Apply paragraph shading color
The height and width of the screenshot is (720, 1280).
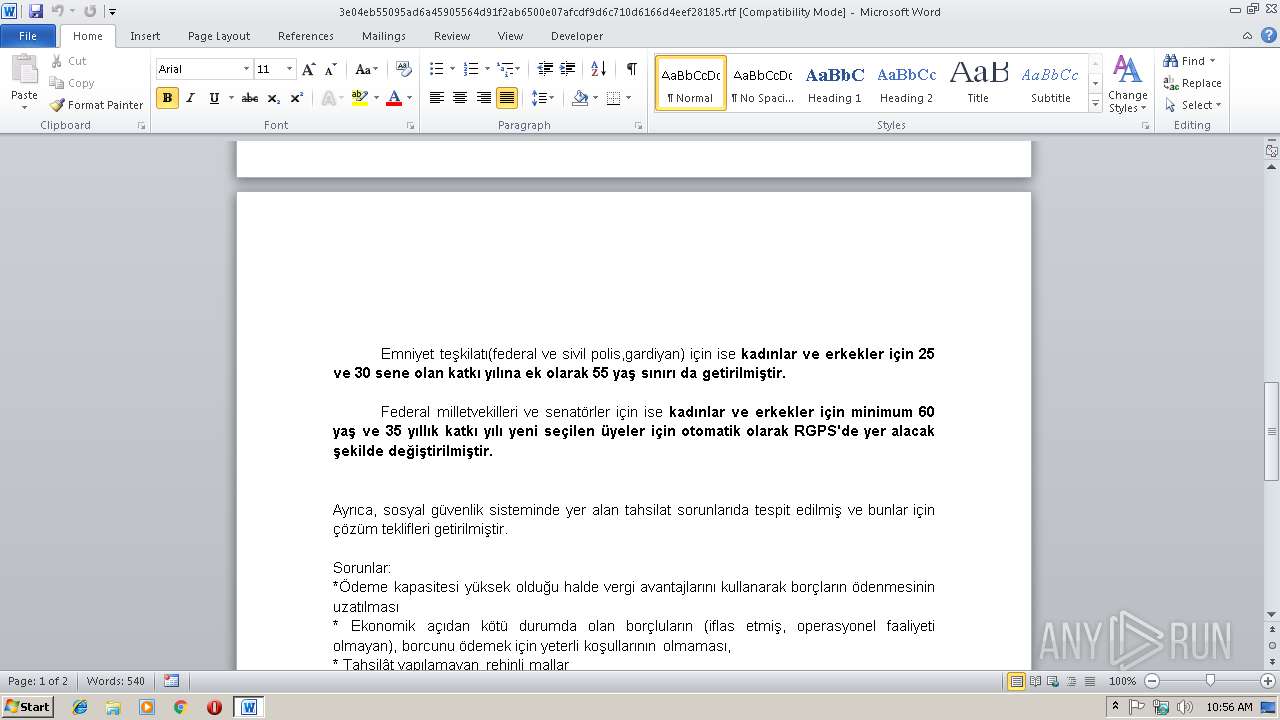tap(580, 98)
